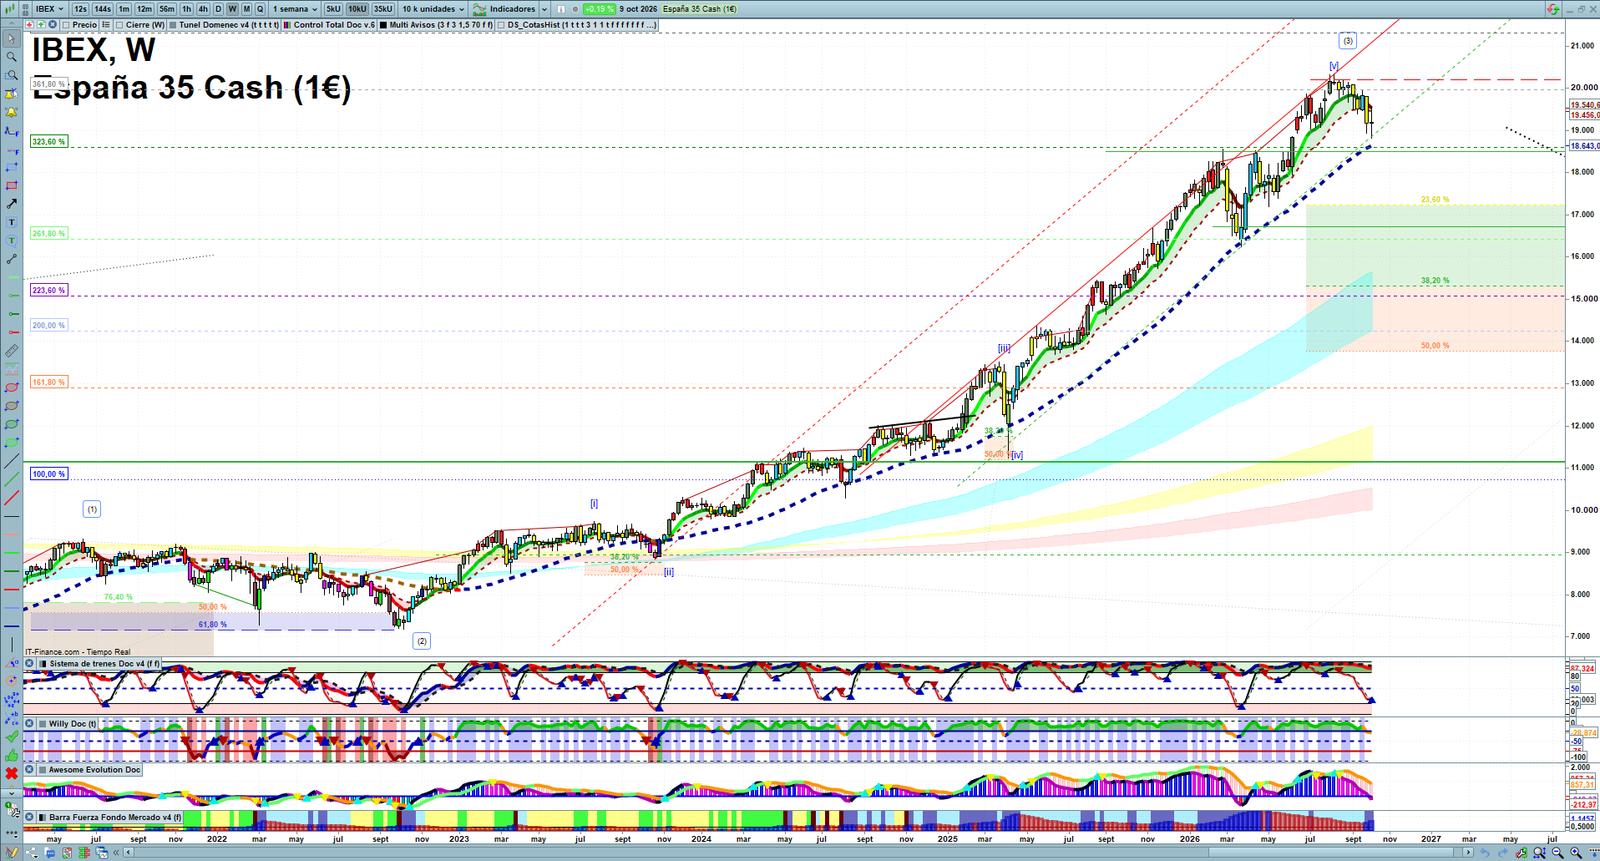Viewport: 1600px width, 861px height.
Task: Switch to the D daily timeframe
Action: click(x=218, y=9)
